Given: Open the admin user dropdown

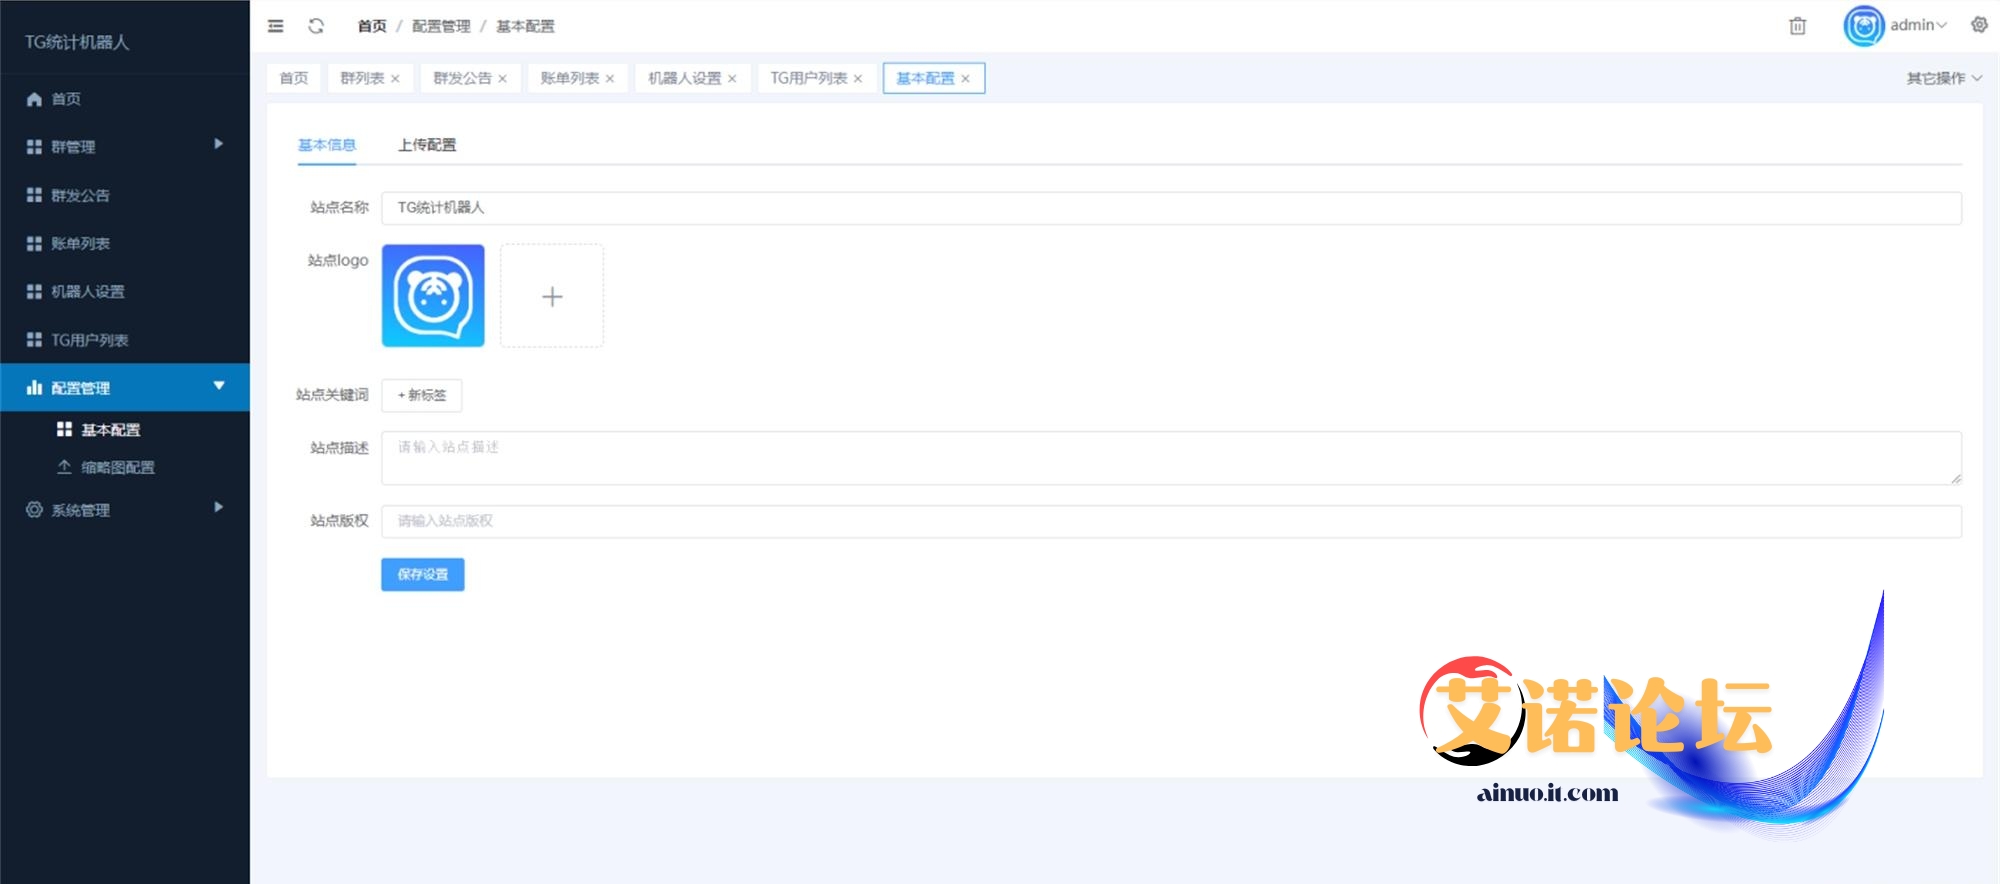Looking at the screenshot, I should pos(1918,25).
